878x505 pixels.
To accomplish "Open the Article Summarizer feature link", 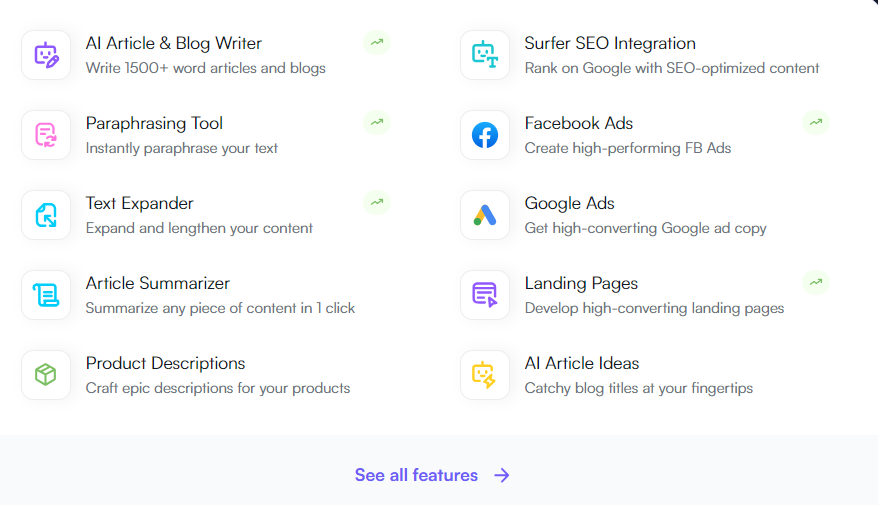I will coord(206,295).
